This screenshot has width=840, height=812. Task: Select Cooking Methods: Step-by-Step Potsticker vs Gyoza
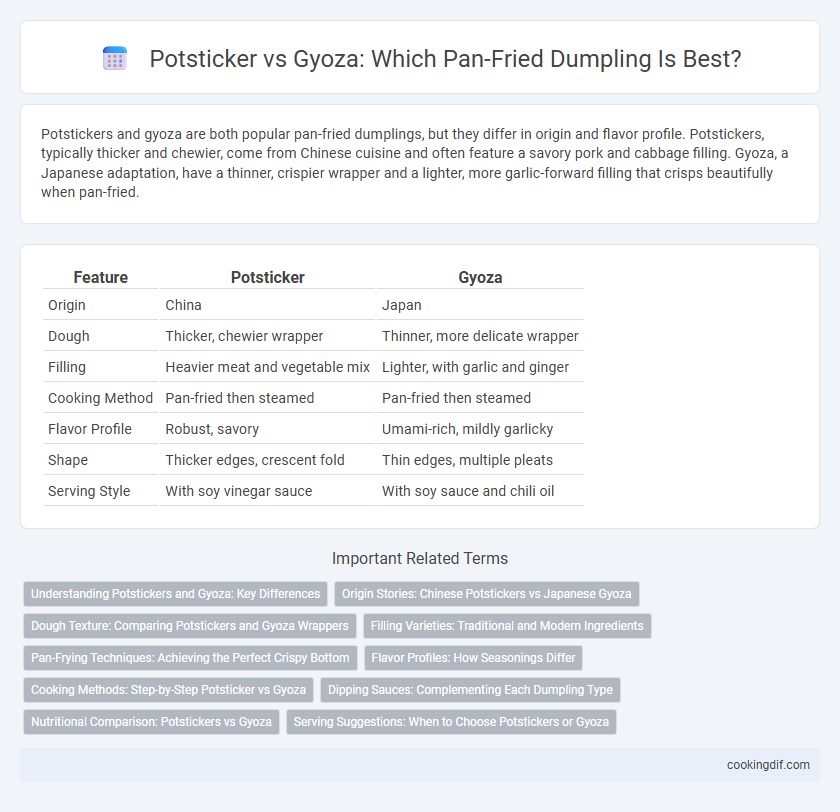[168, 690]
